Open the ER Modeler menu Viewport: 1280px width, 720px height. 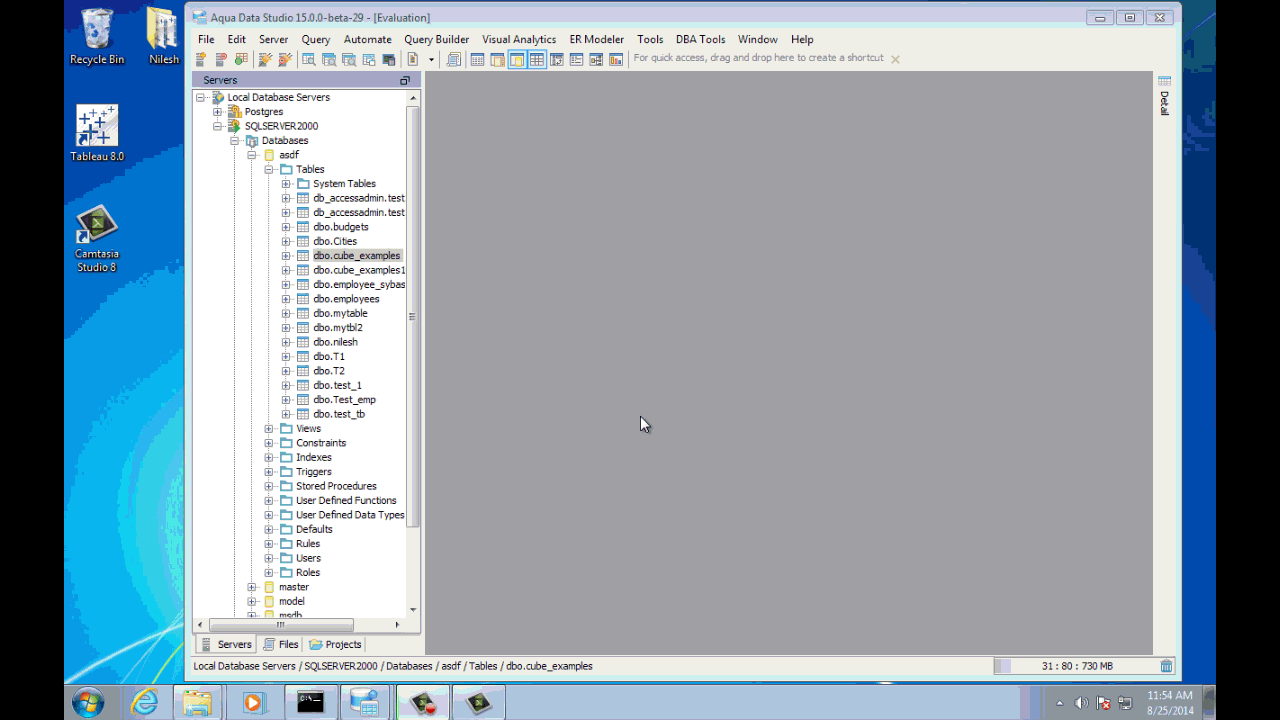597,39
